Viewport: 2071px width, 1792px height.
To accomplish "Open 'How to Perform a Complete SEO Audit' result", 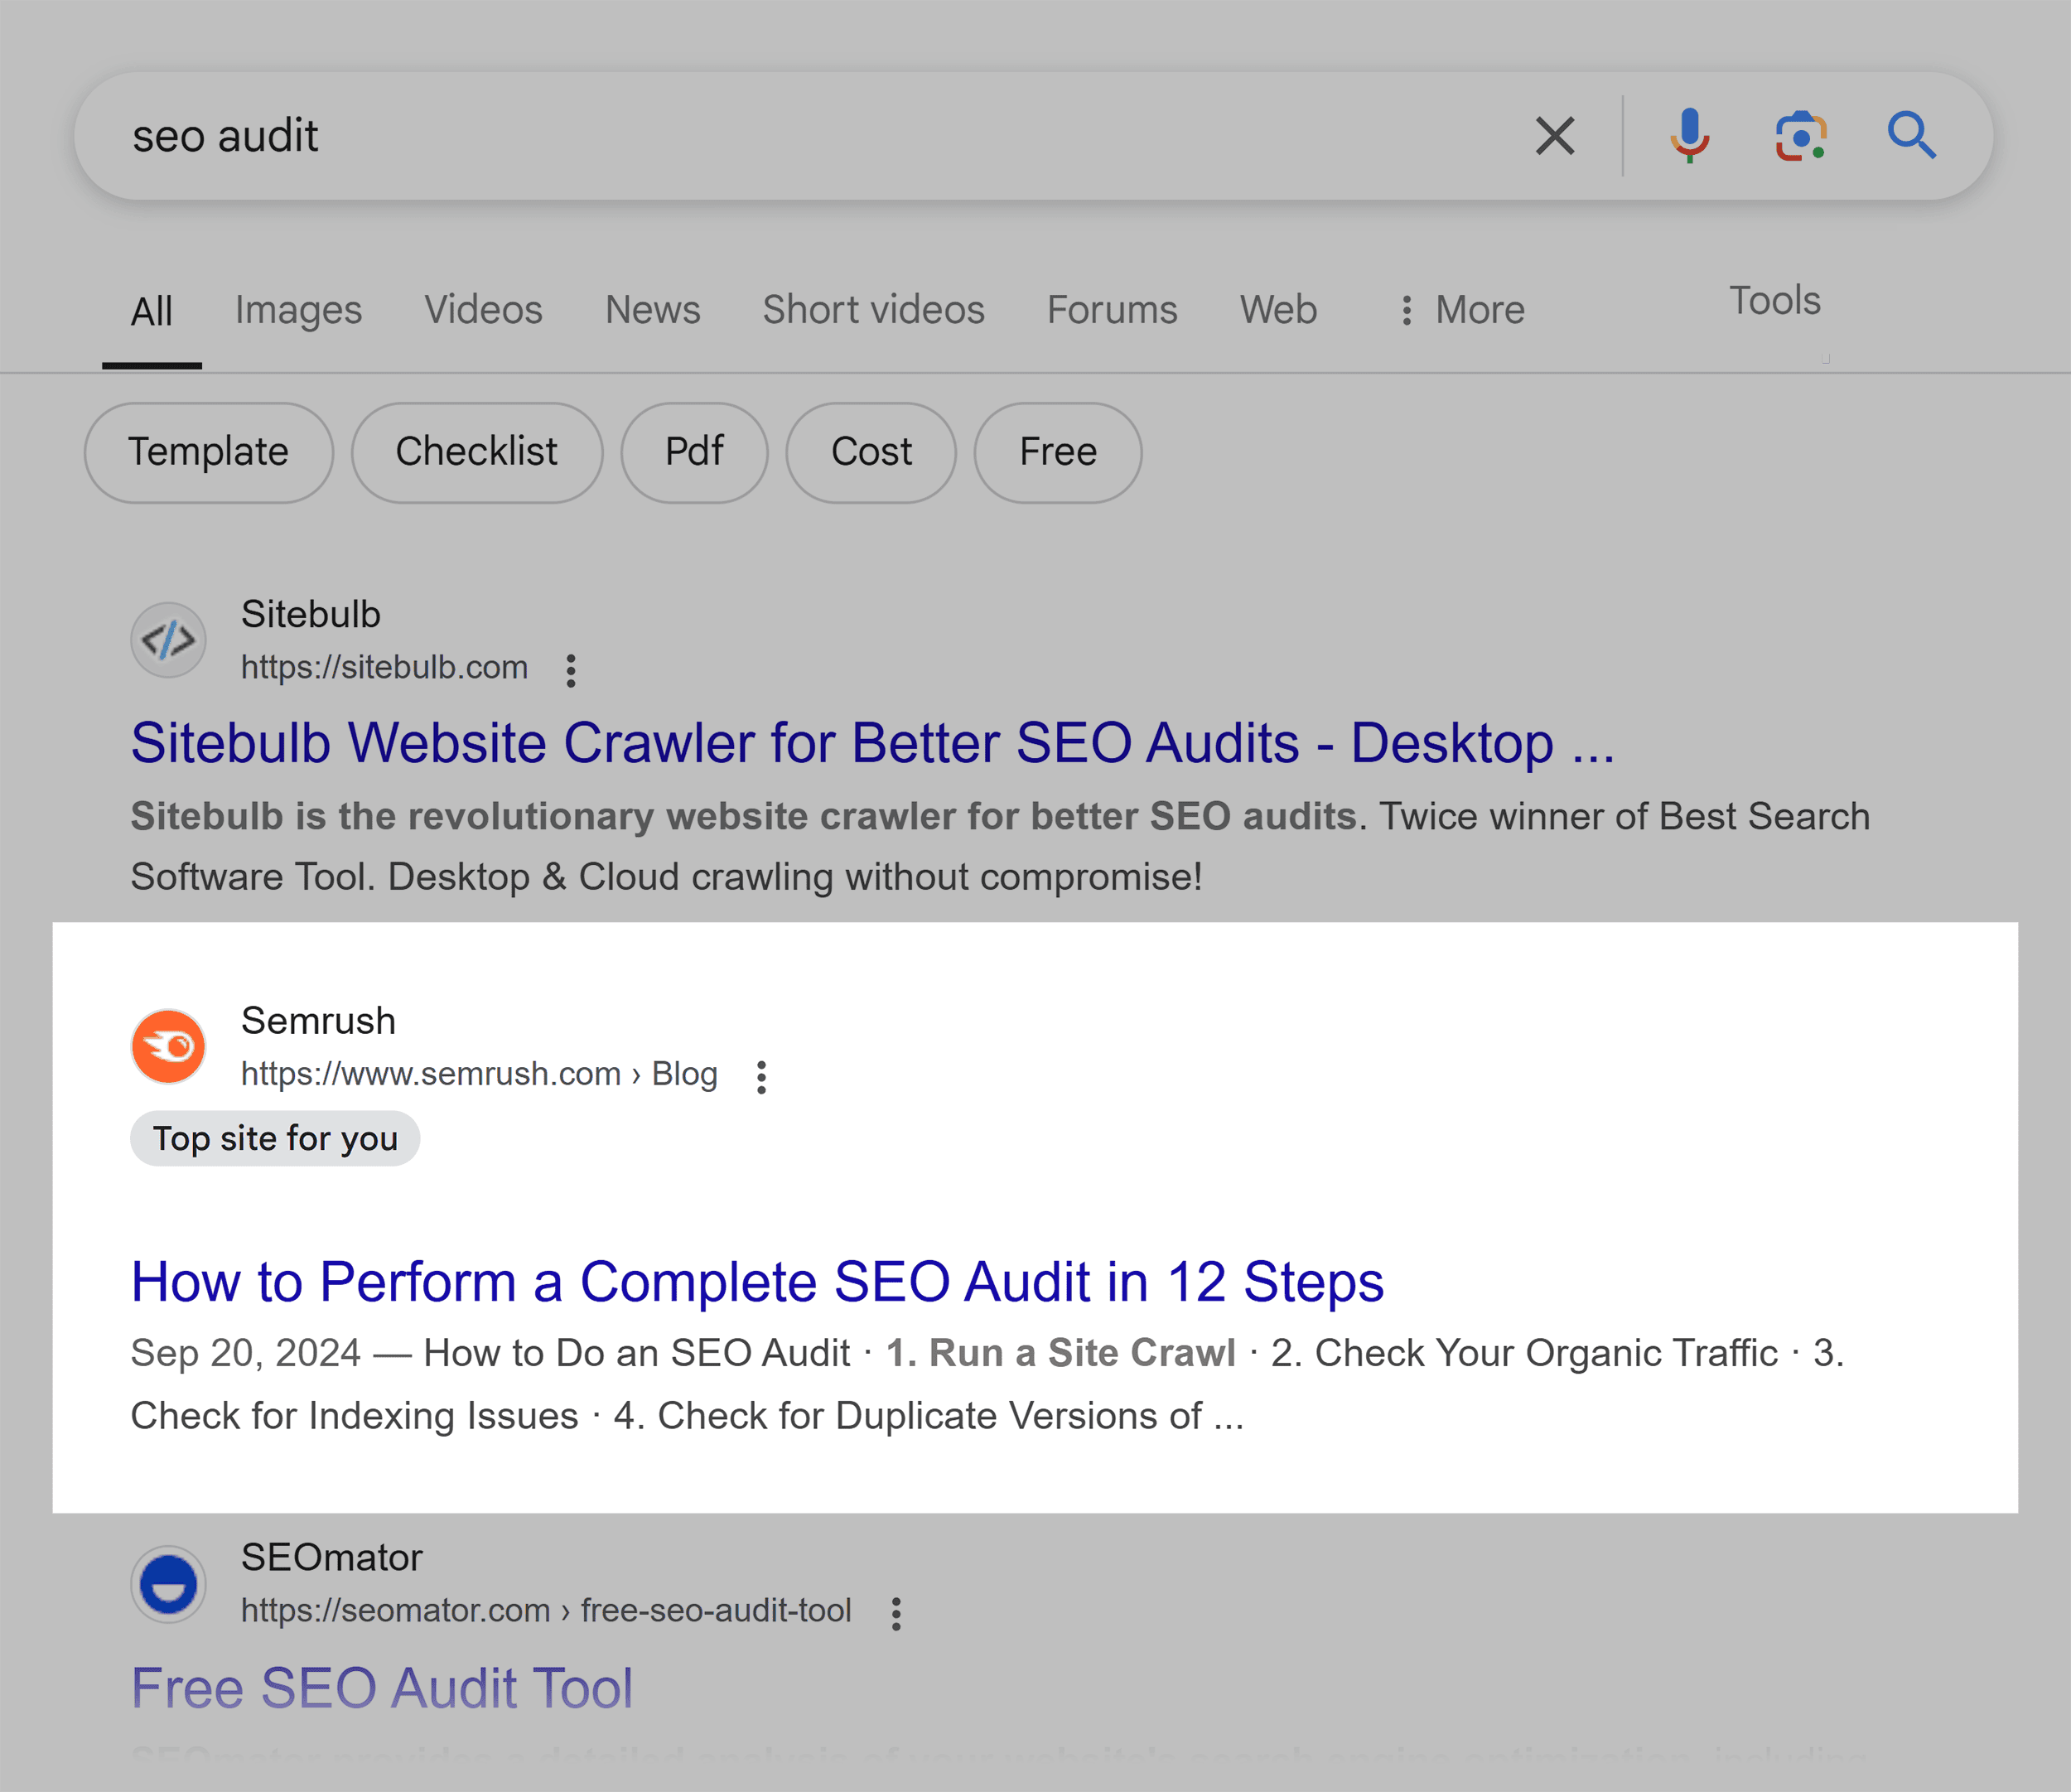I will tap(757, 1282).
